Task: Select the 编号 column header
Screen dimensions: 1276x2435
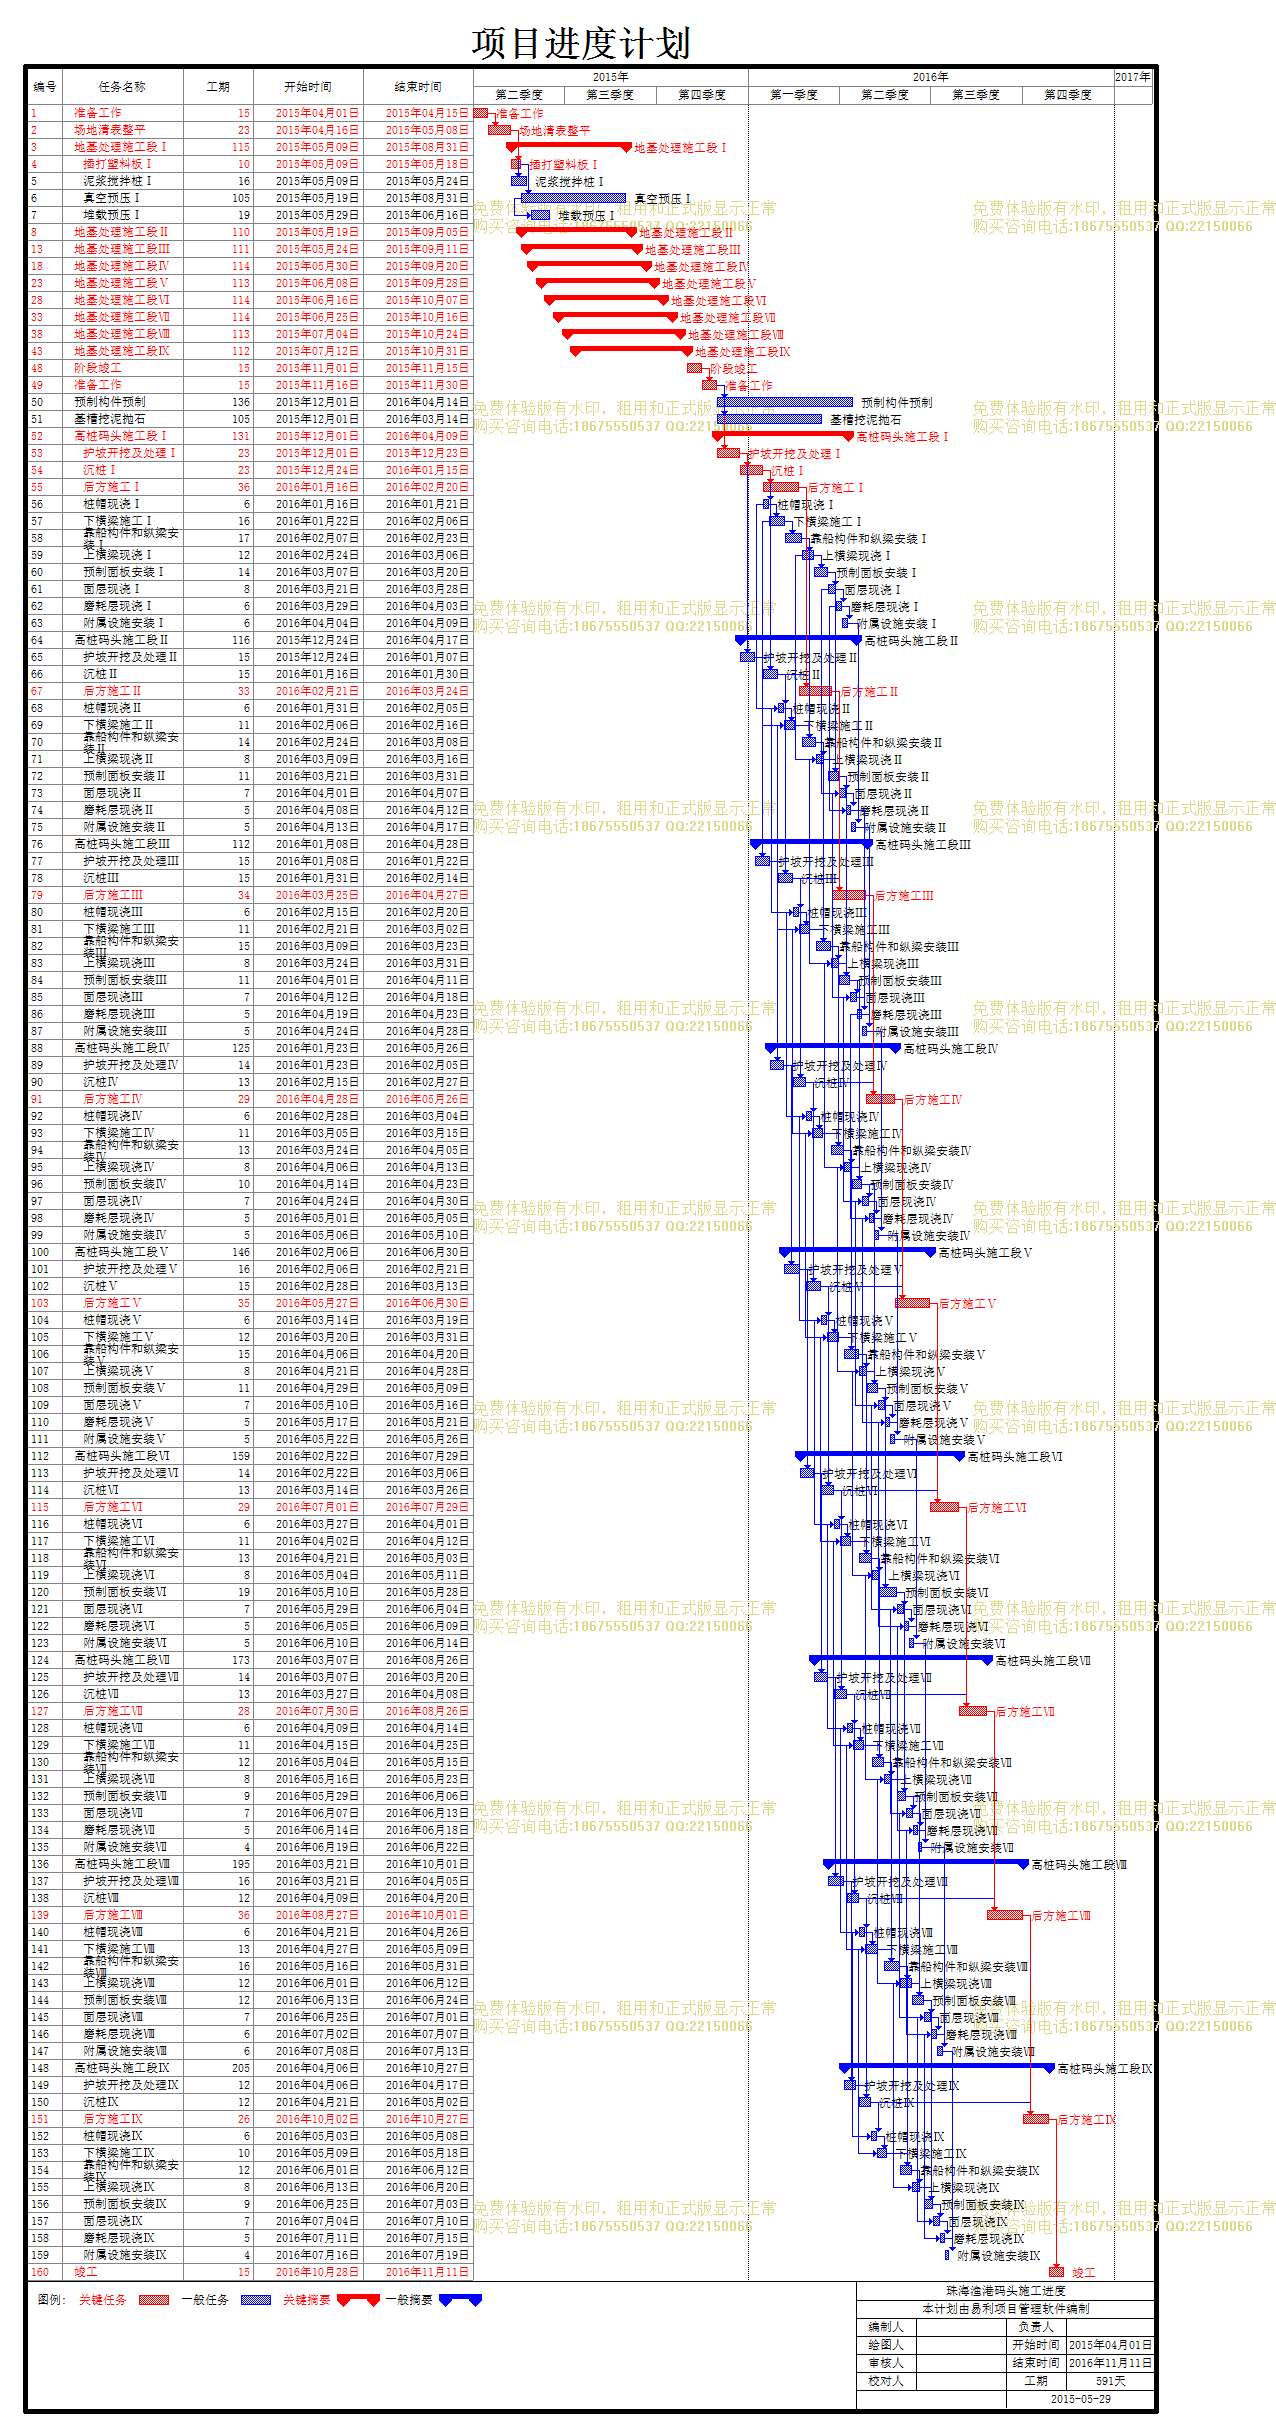Action: 45,87
